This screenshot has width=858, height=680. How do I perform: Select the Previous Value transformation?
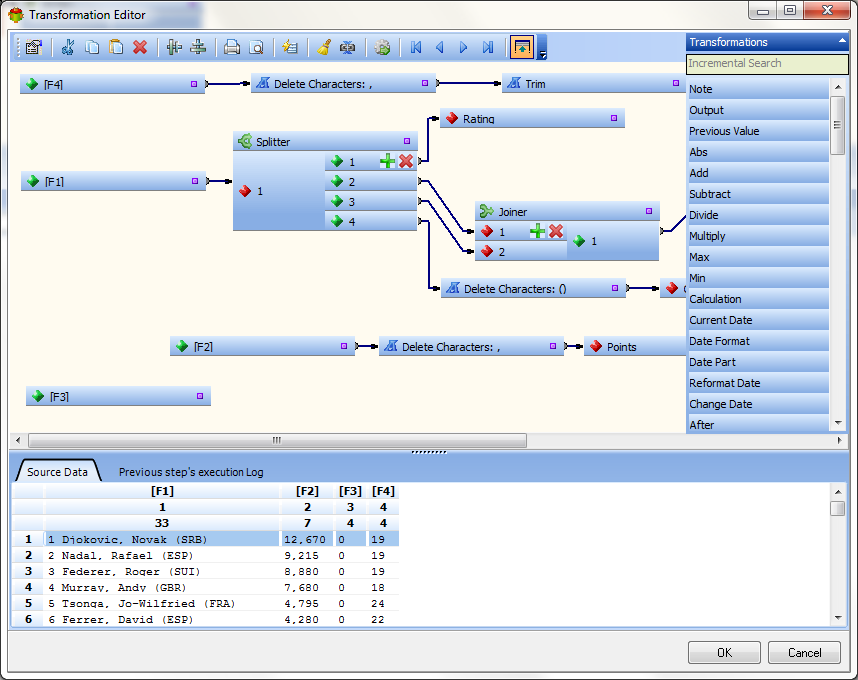click(758, 131)
